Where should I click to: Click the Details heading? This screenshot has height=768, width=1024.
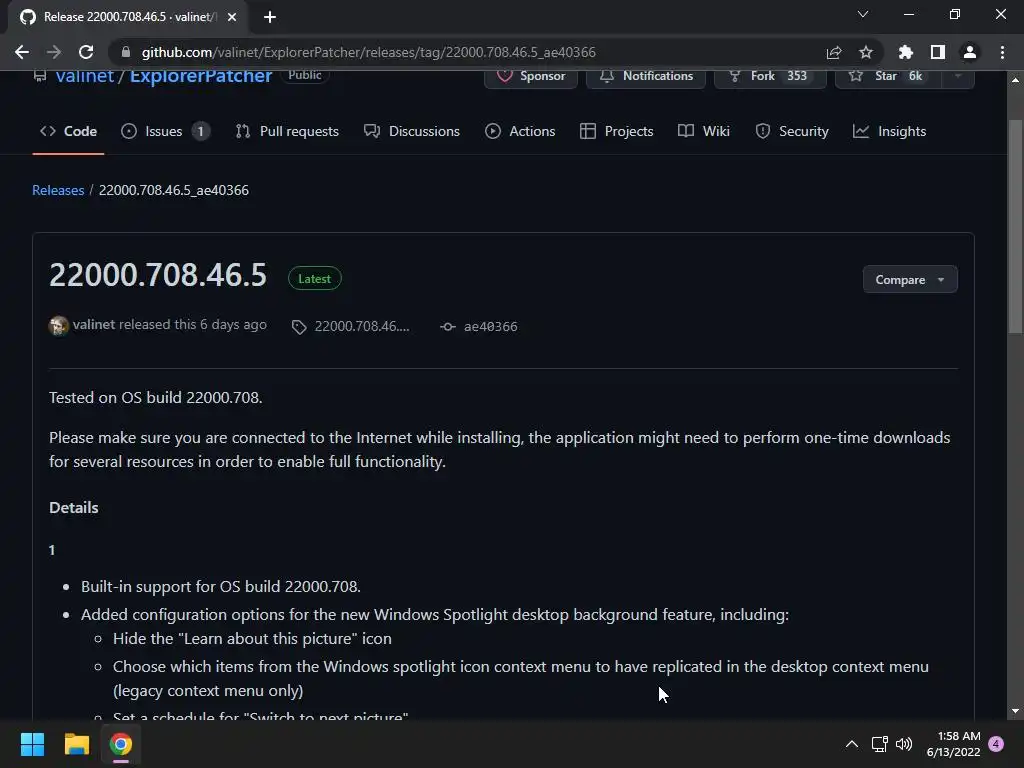(x=74, y=507)
